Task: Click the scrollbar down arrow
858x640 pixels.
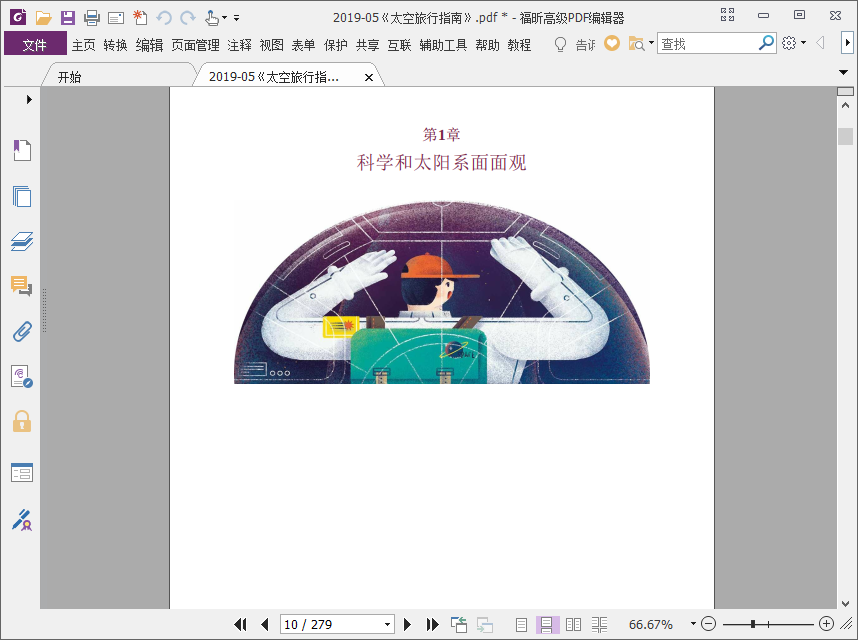Action: (845, 604)
